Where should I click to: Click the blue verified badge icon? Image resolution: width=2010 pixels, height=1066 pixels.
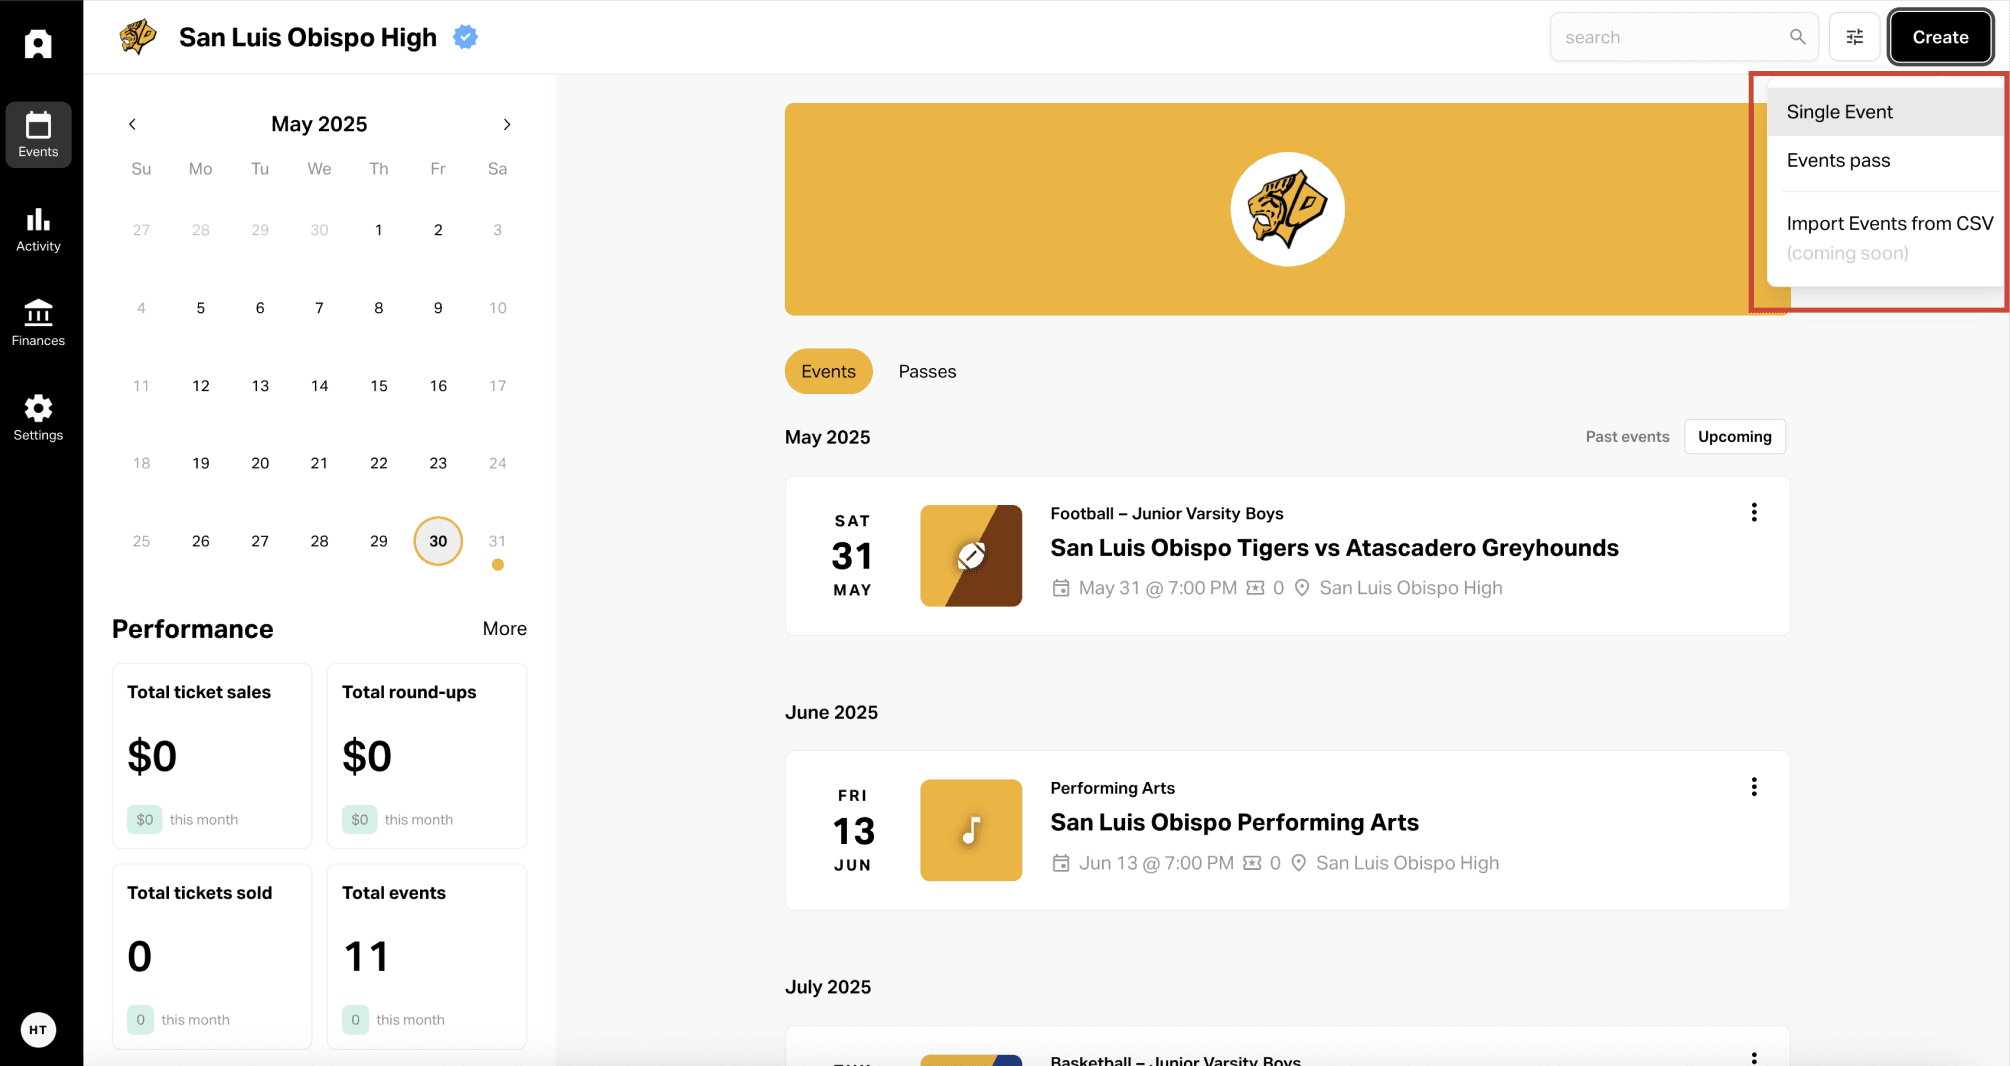pyautogui.click(x=465, y=37)
